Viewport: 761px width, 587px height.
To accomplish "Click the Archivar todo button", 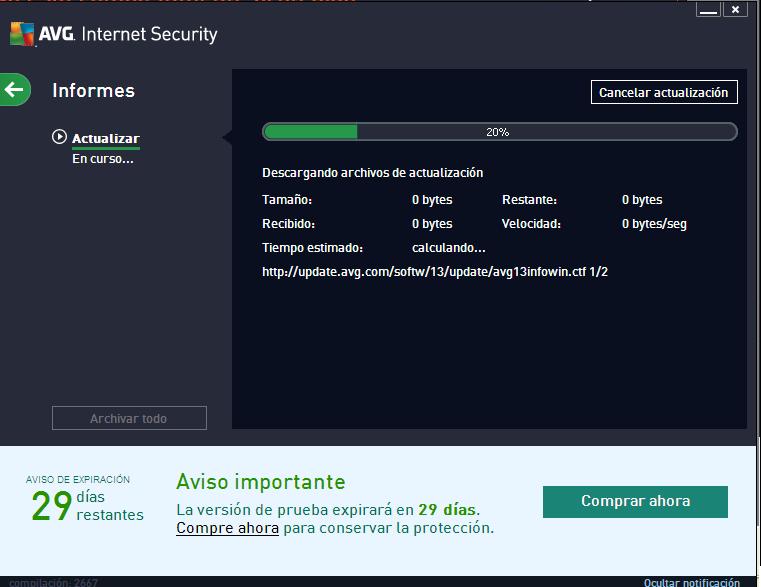I will 129,418.
